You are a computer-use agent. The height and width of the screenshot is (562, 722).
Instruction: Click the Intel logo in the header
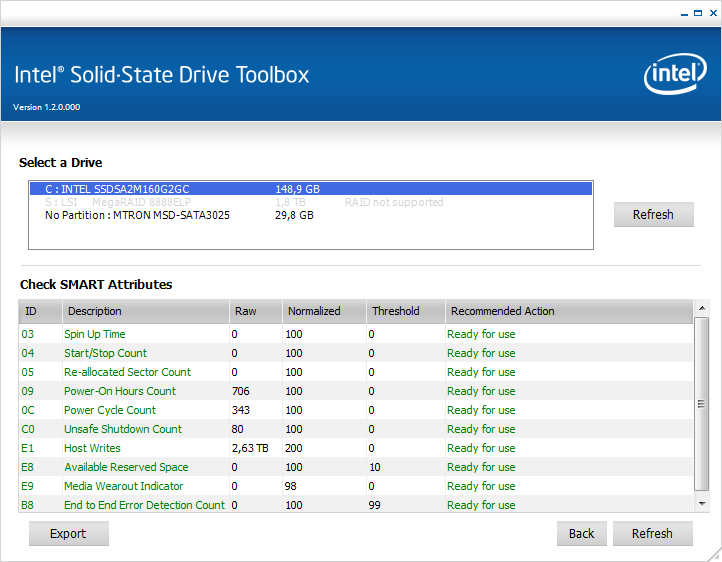pos(675,74)
